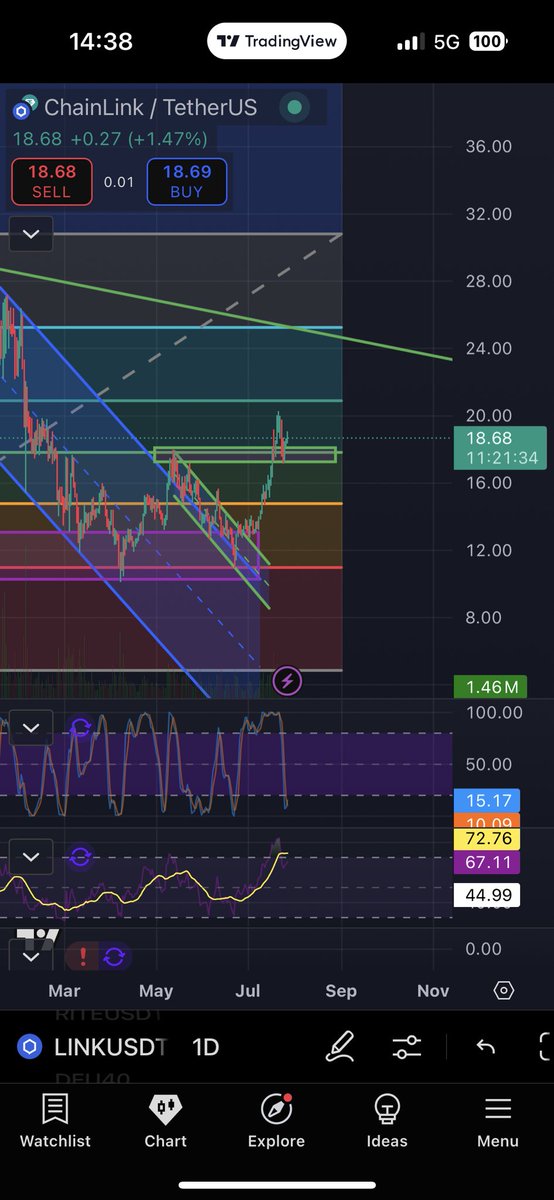Viewport: 554px width, 1200px height.
Task: Open the Explore tab
Action: pyautogui.click(x=276, y=1121)
